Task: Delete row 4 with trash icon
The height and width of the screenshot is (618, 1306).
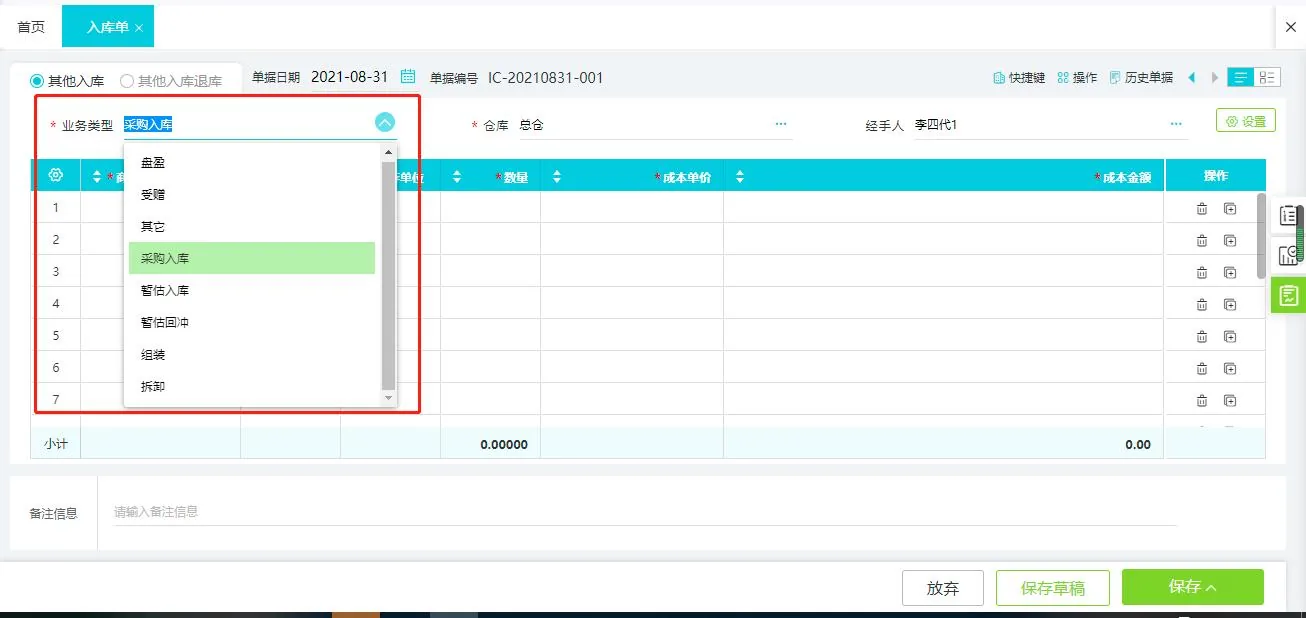Action: 1202,304
